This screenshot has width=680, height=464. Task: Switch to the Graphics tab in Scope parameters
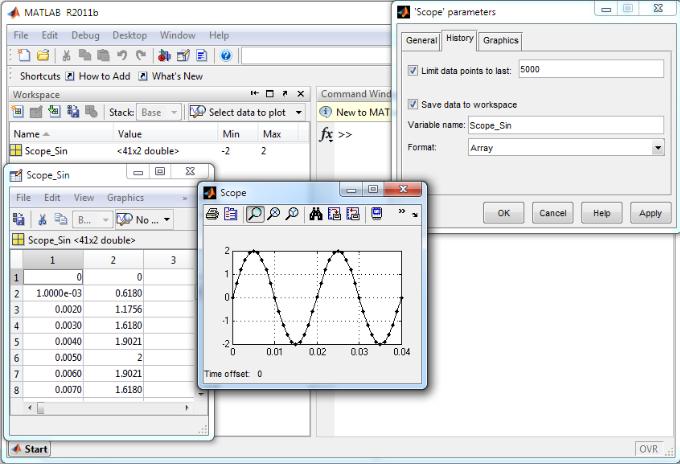[500, 41]
